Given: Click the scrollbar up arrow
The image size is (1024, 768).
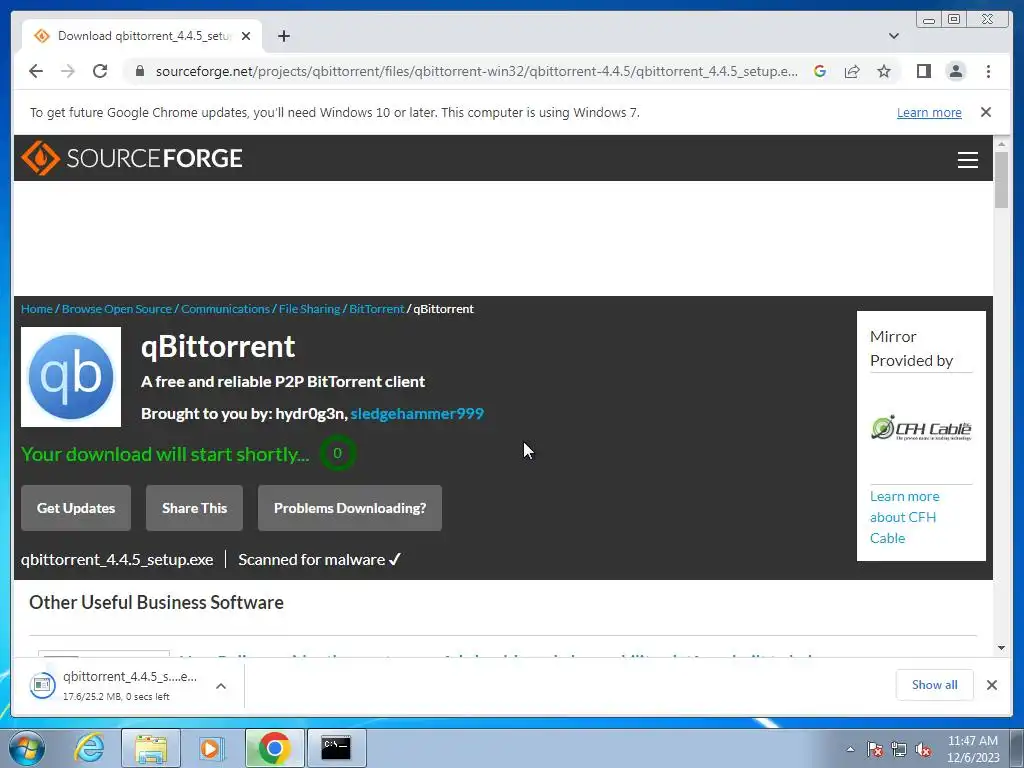Looking at the screenshot, I should (1001, 144).
